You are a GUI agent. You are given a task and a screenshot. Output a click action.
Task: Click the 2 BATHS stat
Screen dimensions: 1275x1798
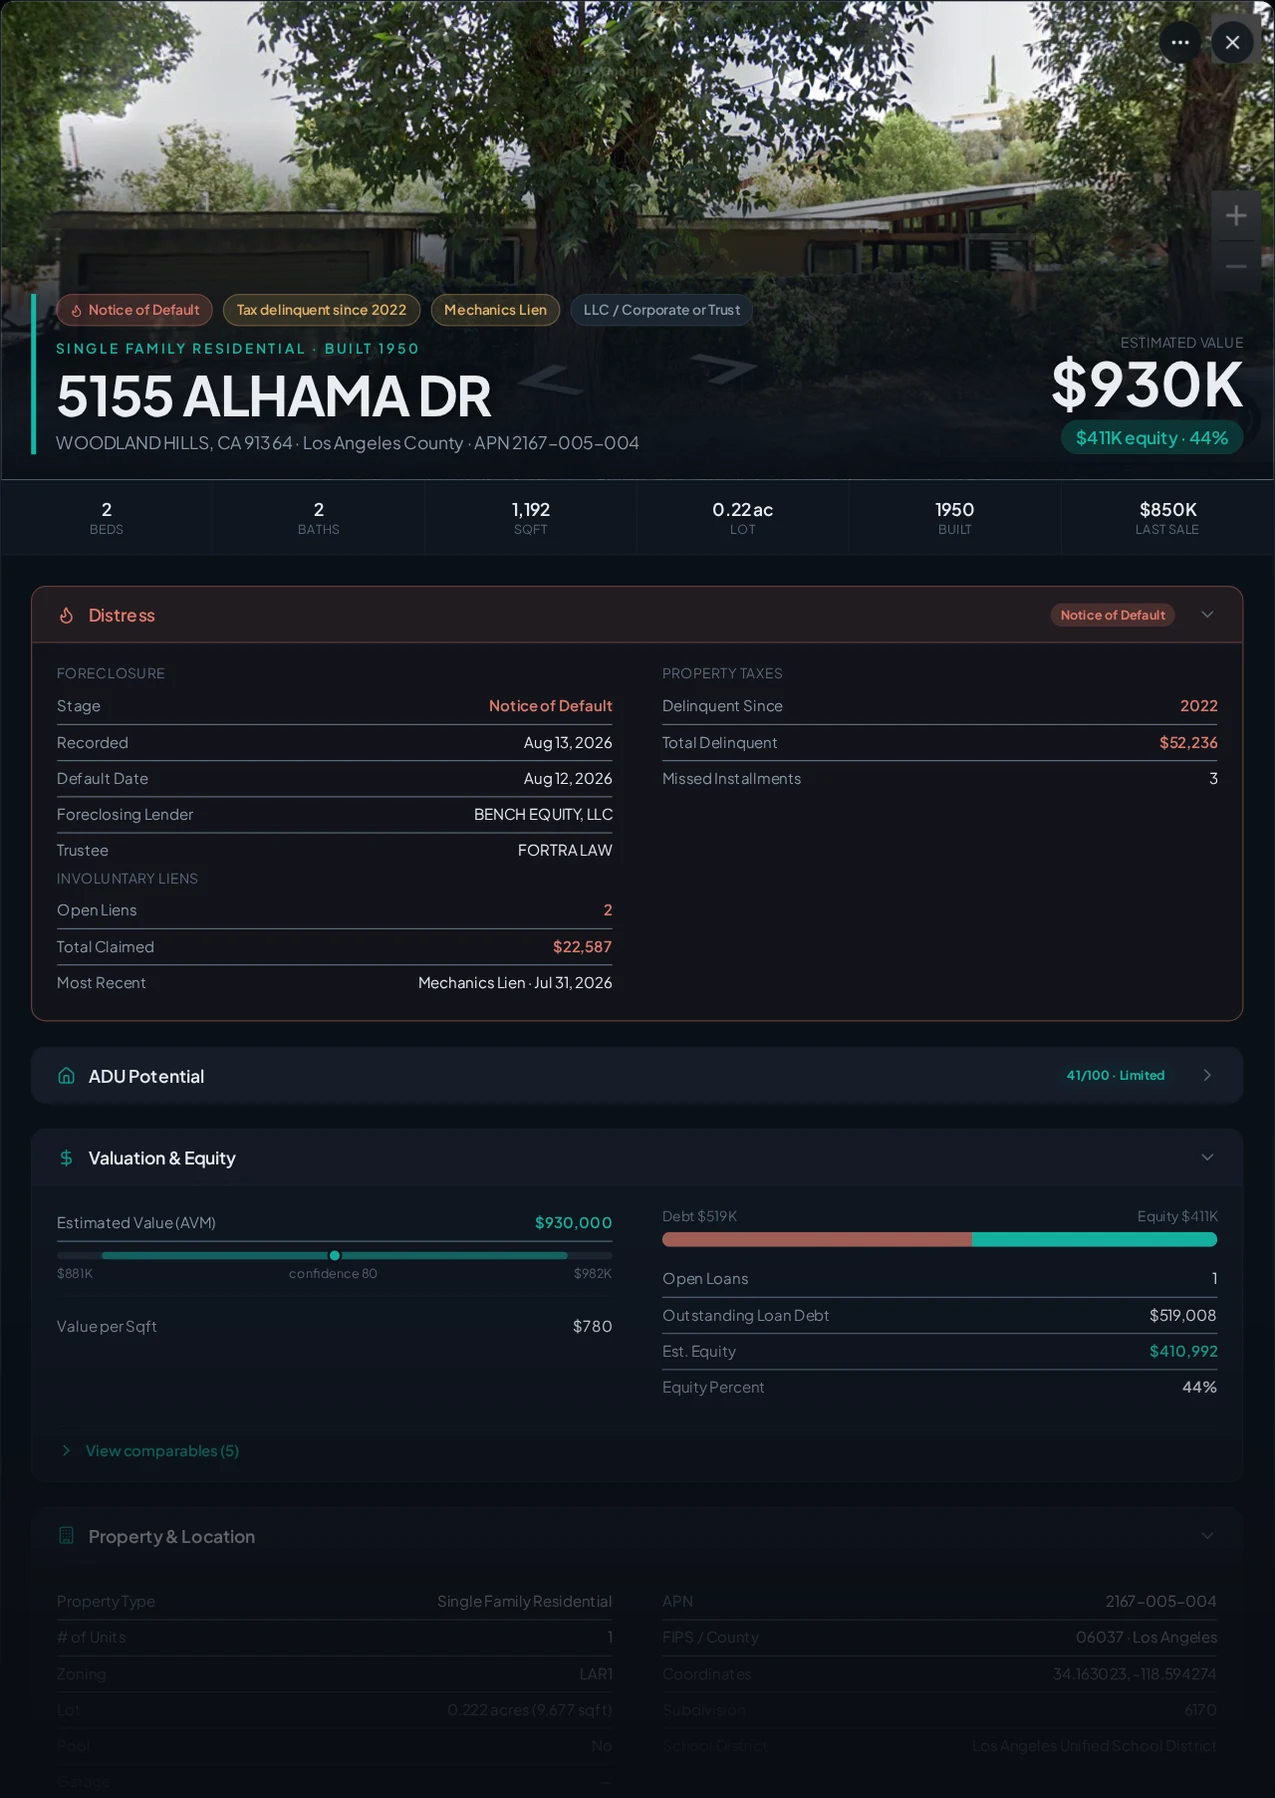click(x=318, y=518)
